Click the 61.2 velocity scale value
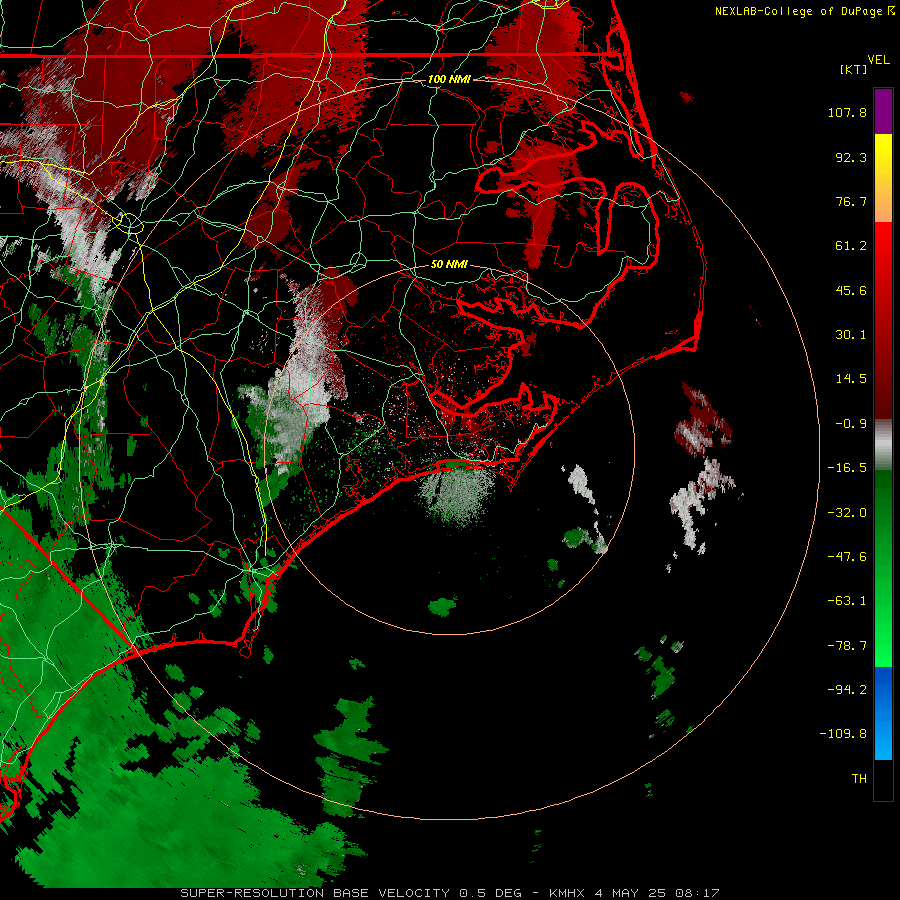 851,246
